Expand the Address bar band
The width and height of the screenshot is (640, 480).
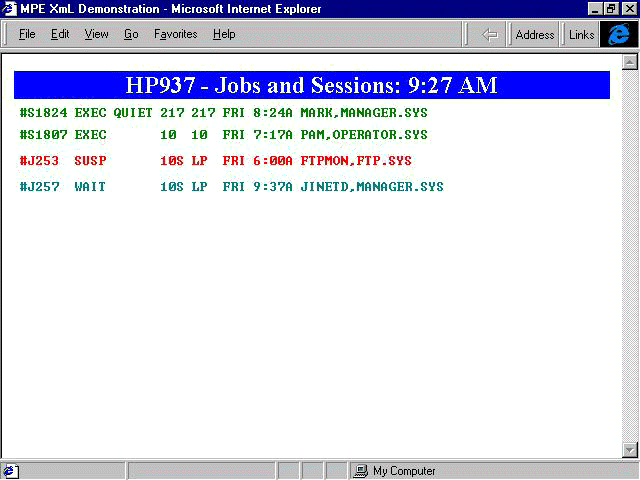tap(534, 34)
